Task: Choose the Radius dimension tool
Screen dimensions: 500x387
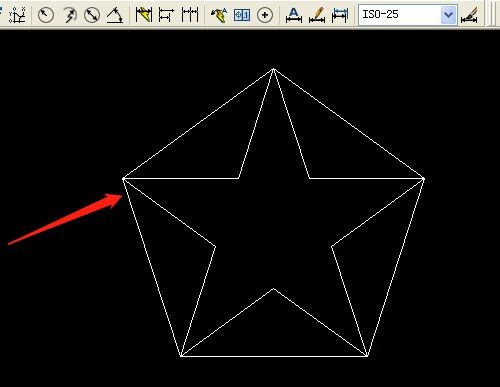Action: point(46,15)
